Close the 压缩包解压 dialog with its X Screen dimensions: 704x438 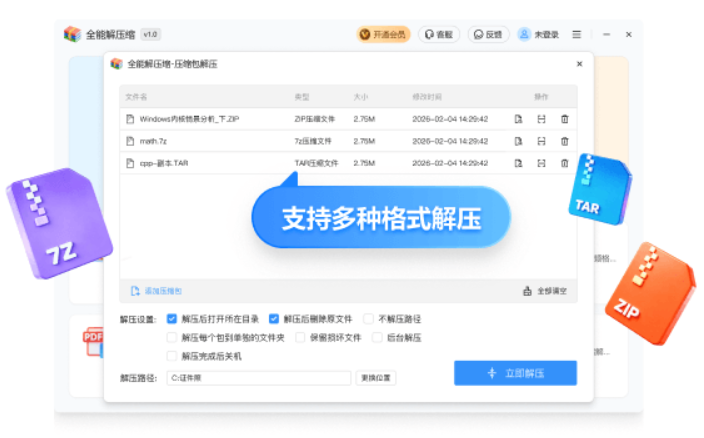coord(579,64)
